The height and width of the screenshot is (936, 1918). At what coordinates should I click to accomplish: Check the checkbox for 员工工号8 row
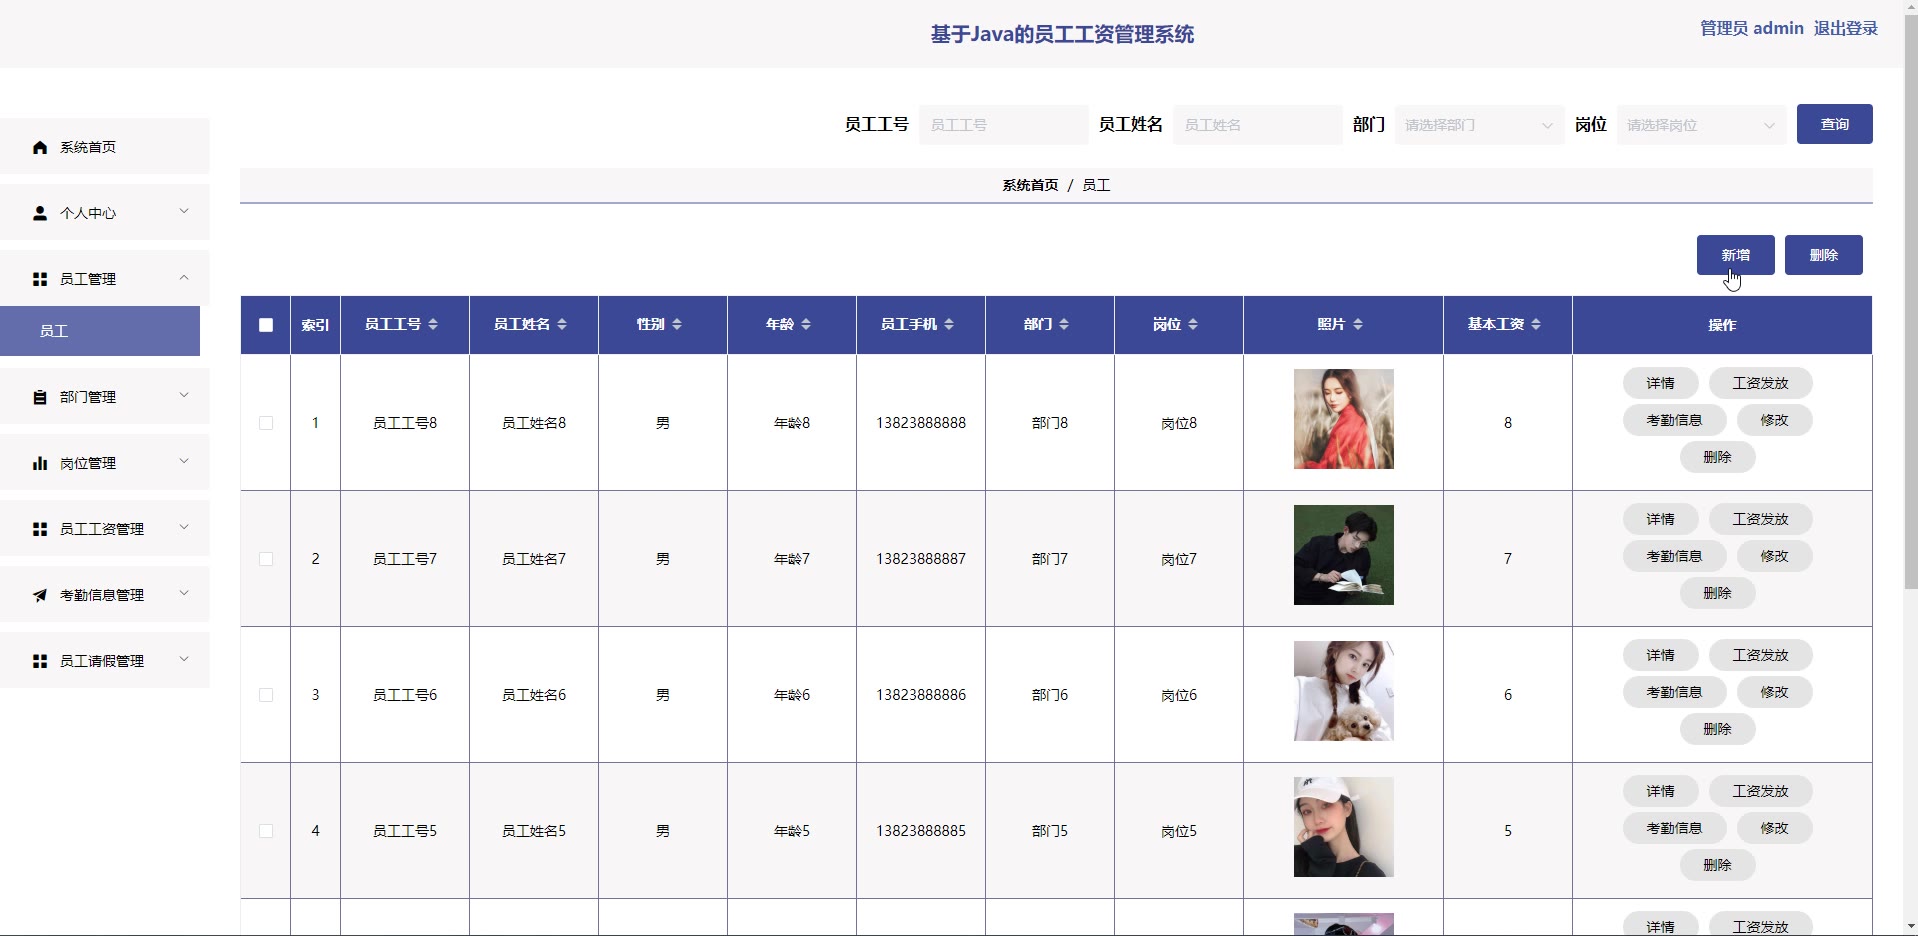(266, 423)
